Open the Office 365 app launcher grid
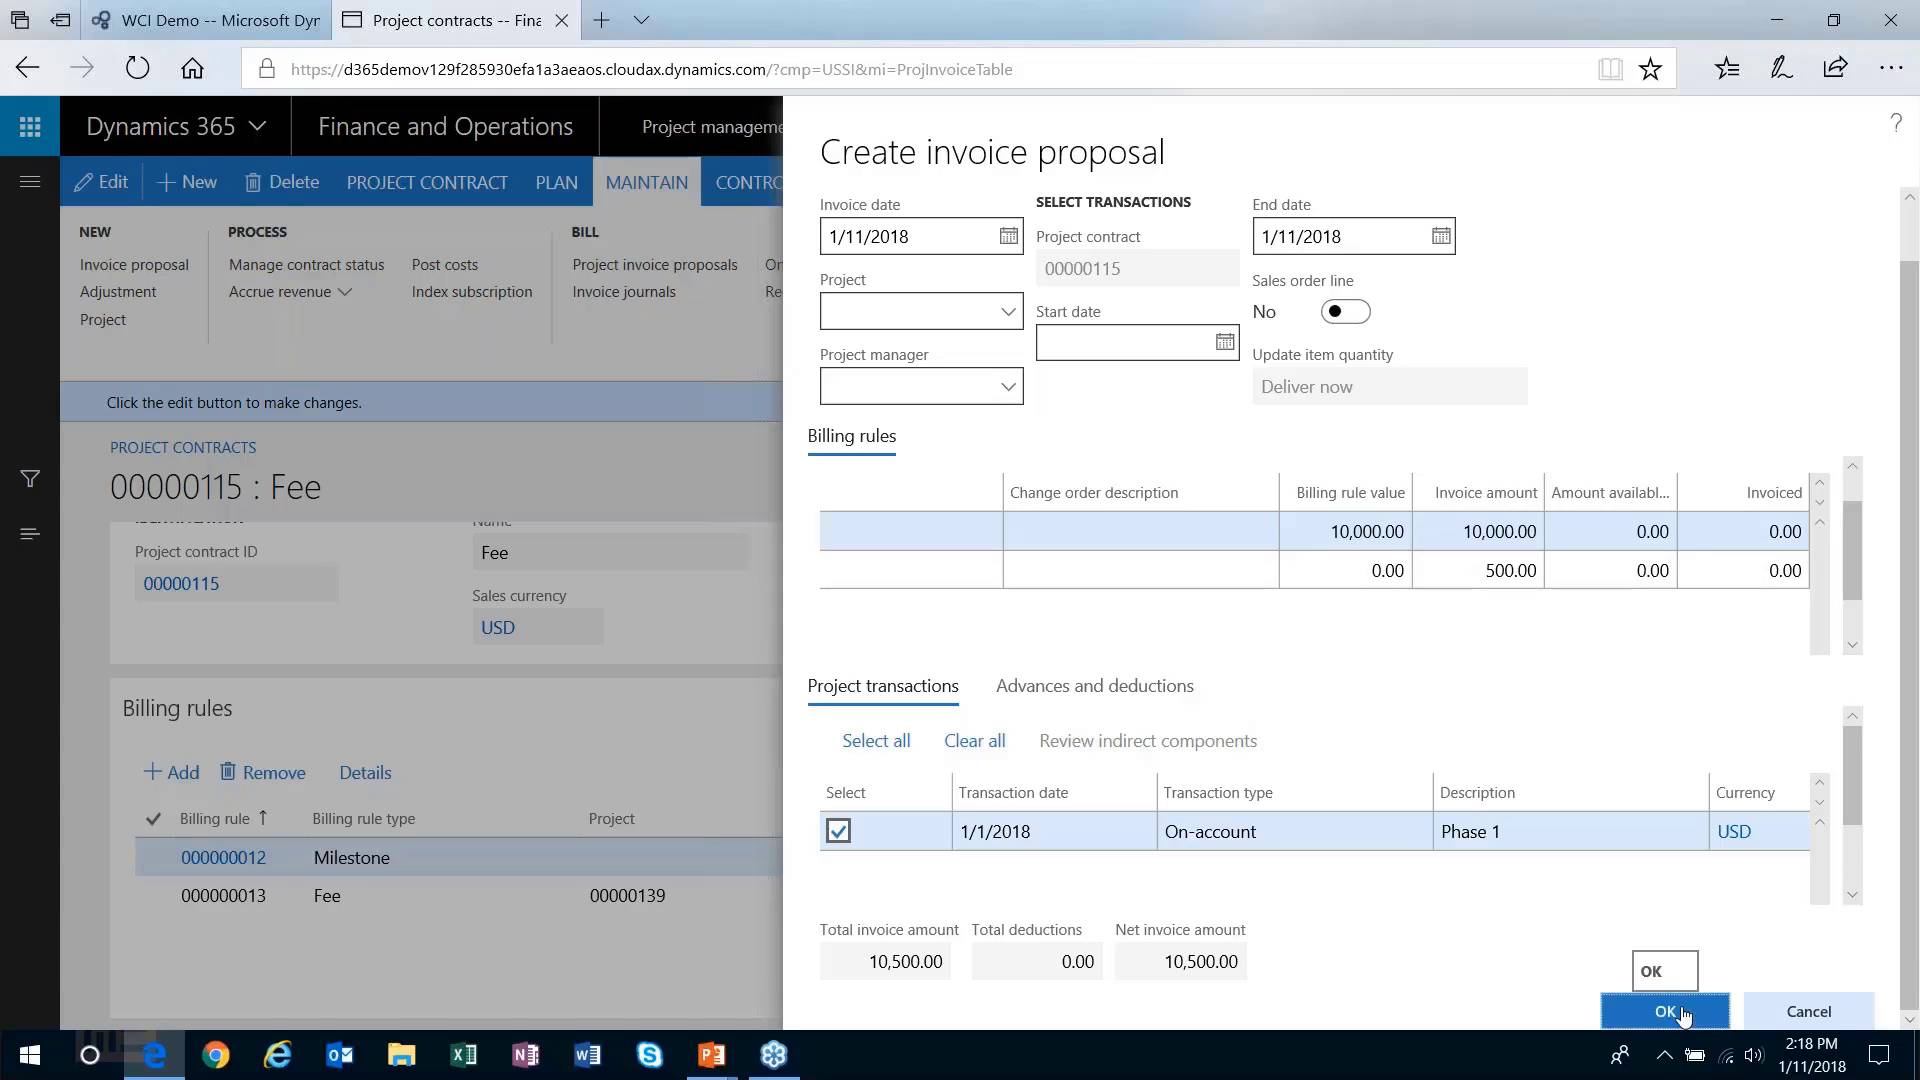Viewport: 1920px width, 1080px height. click(29, 126)
